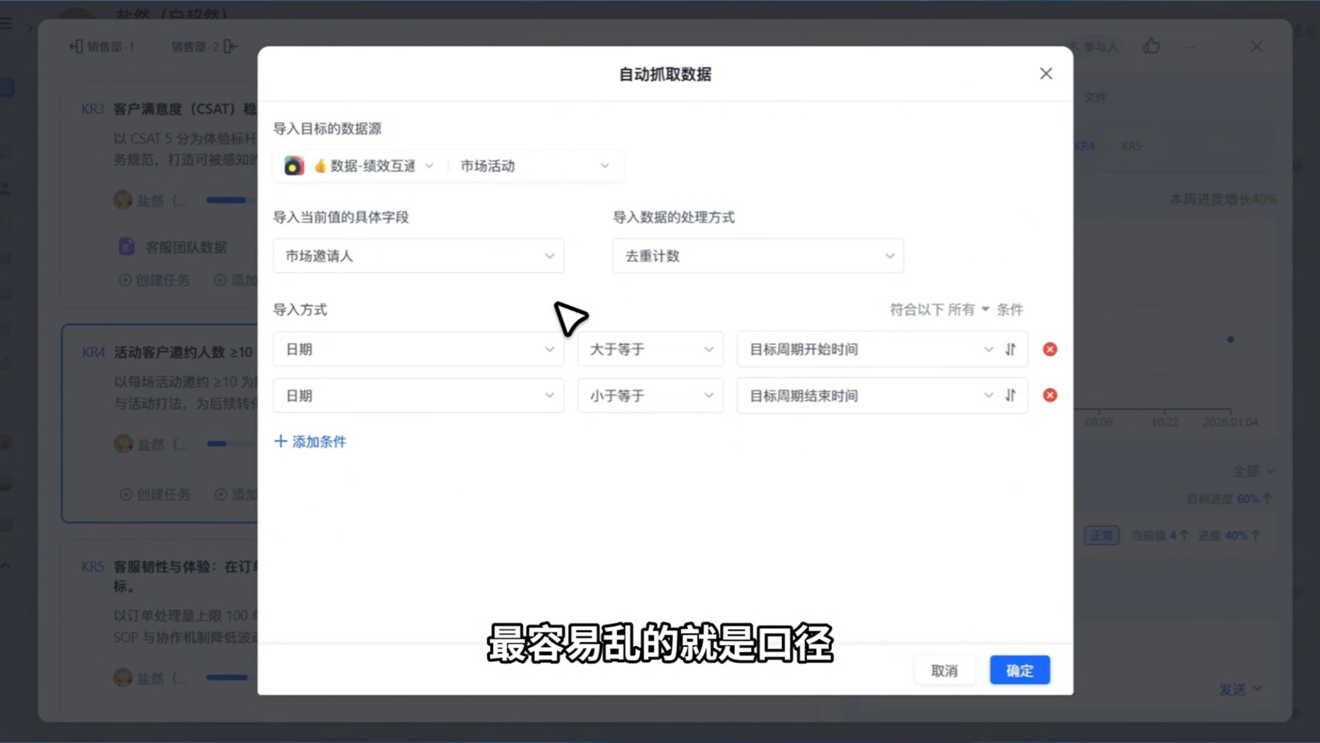Viewport: 1320px width, 743px height.
Task: Click the 取消 button
Action: click(x=944, y=670)
